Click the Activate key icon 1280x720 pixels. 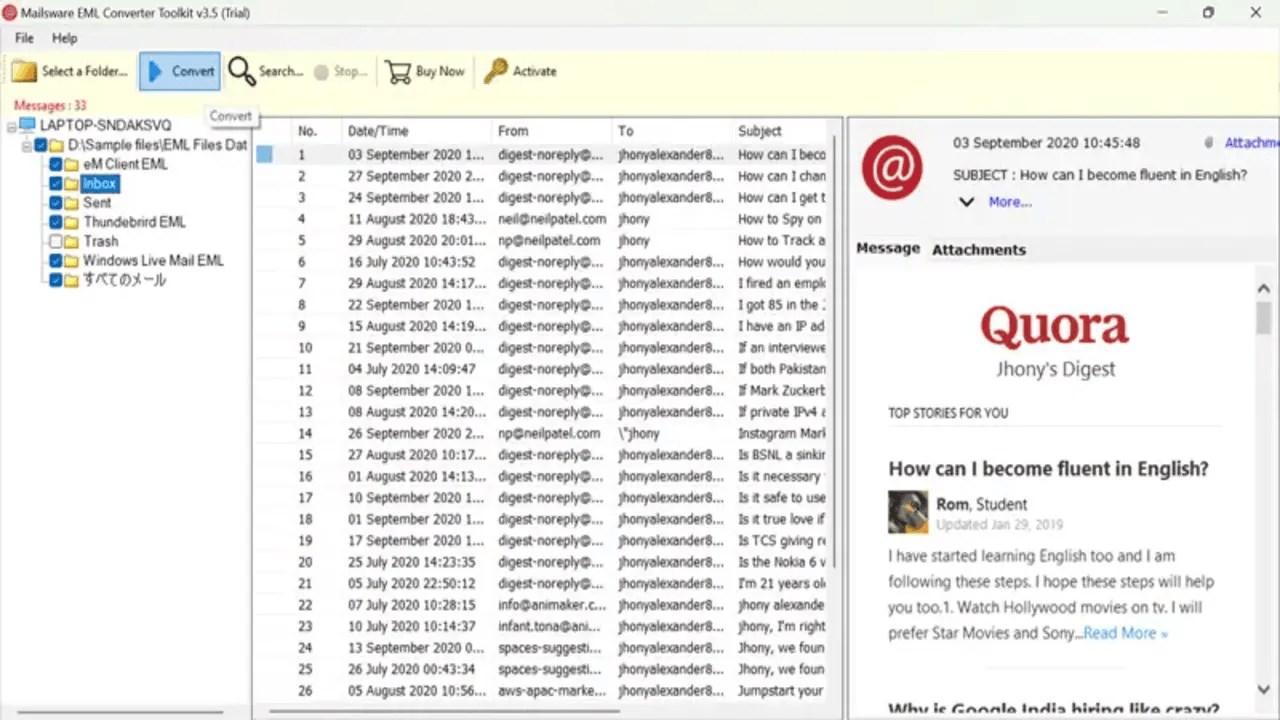click(496, 71)
